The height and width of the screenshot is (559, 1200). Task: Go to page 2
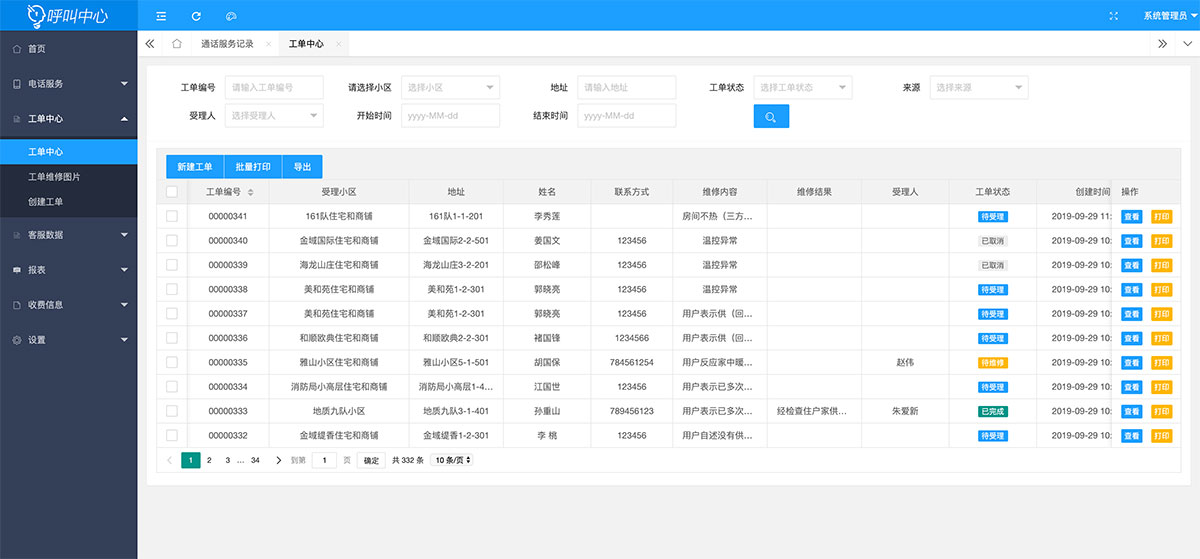[209, 460]
